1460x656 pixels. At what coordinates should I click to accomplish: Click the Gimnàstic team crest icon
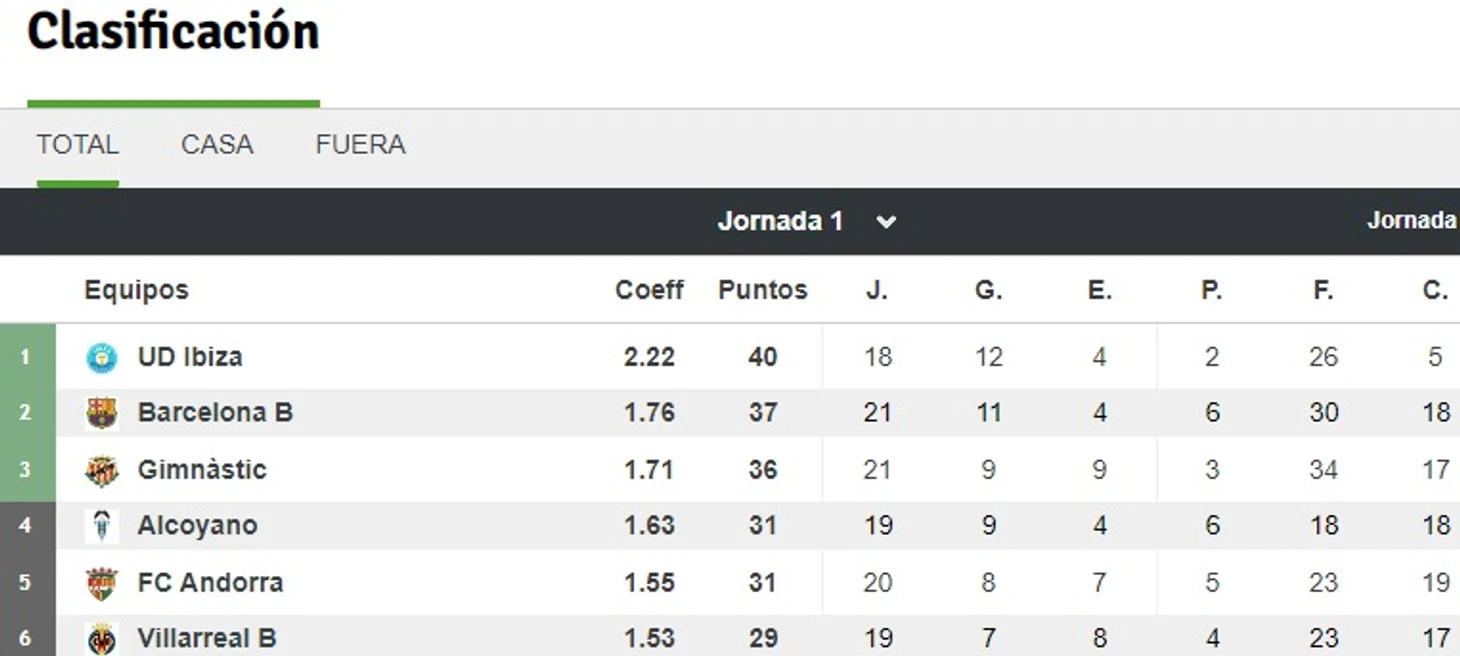point(102,470)
